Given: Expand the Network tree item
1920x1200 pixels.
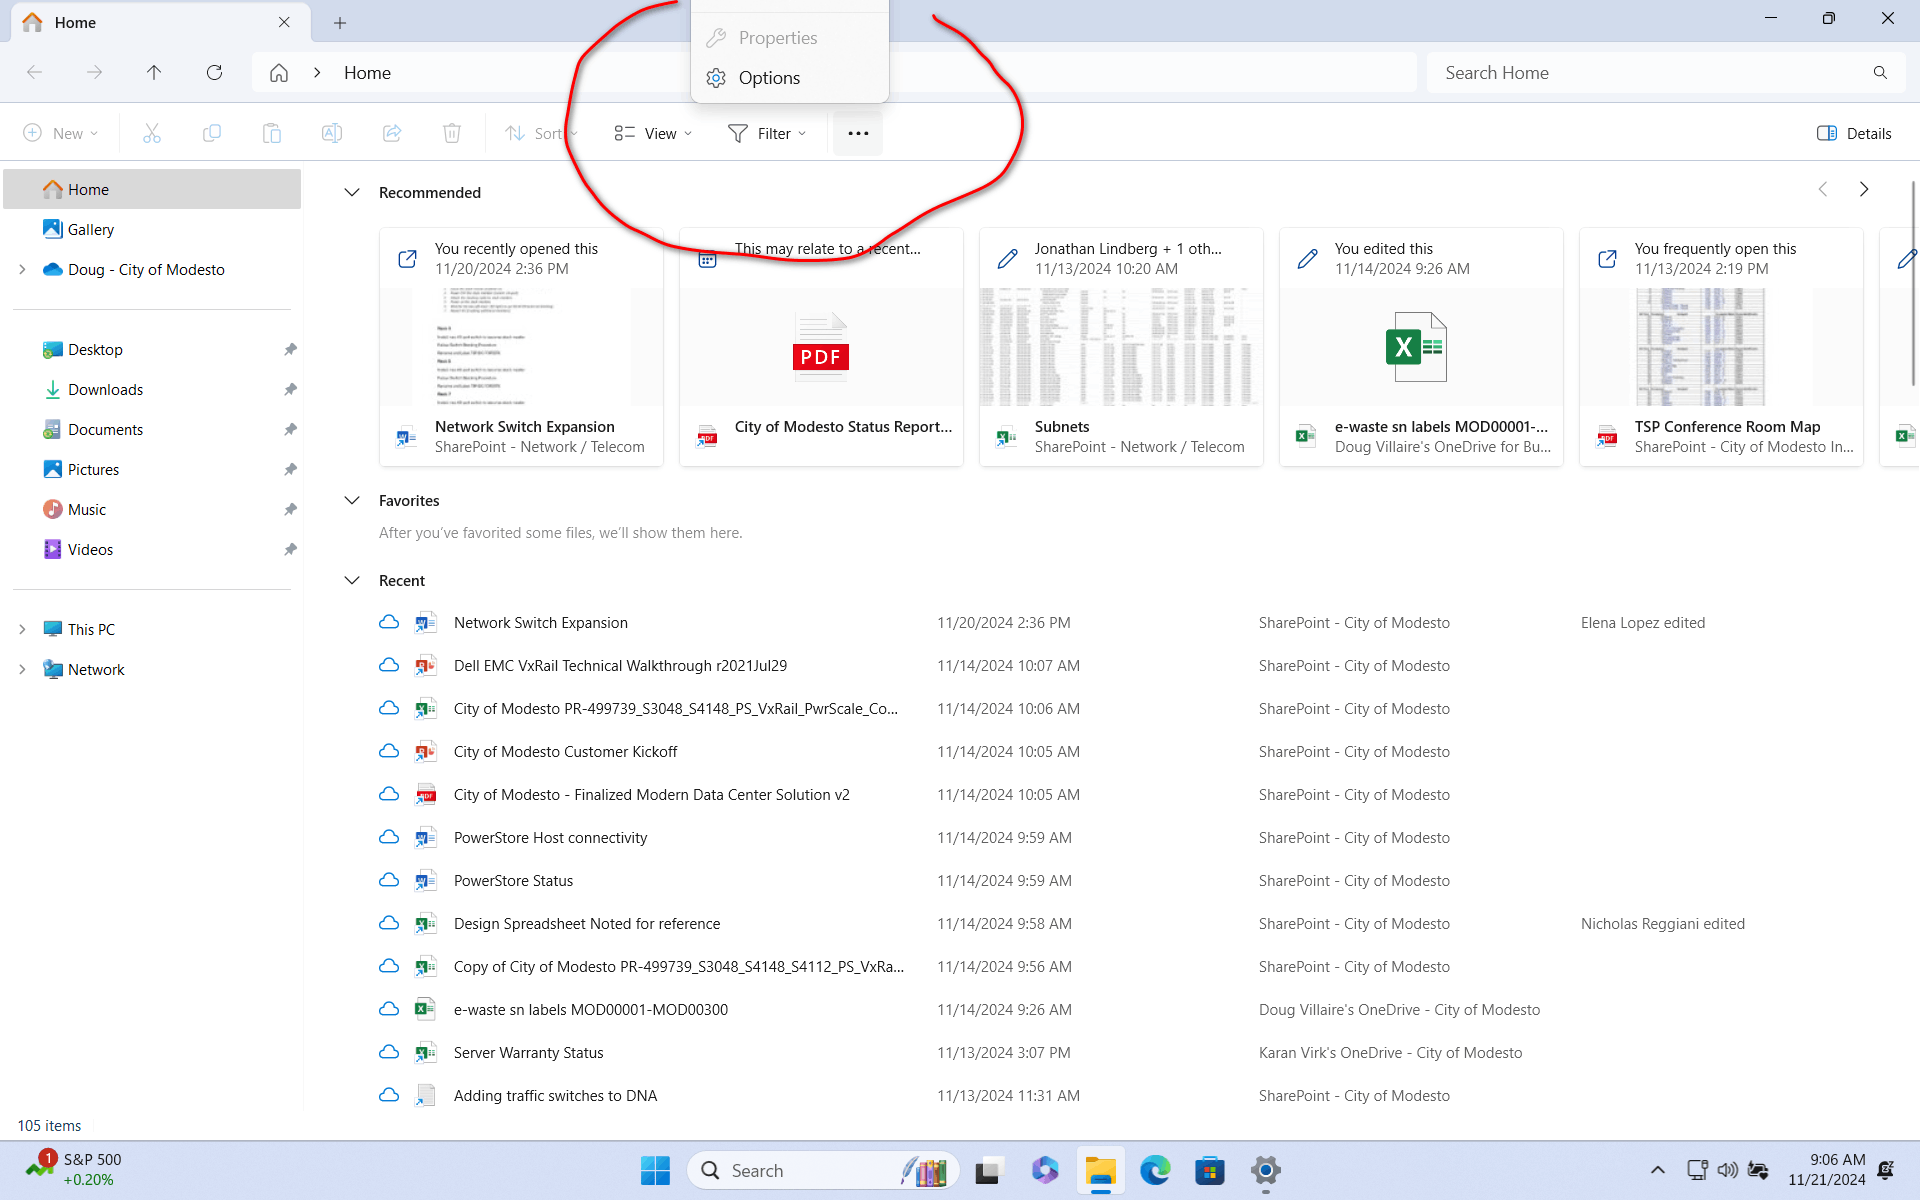Looking at the screenshot, I should coord(22,669).
